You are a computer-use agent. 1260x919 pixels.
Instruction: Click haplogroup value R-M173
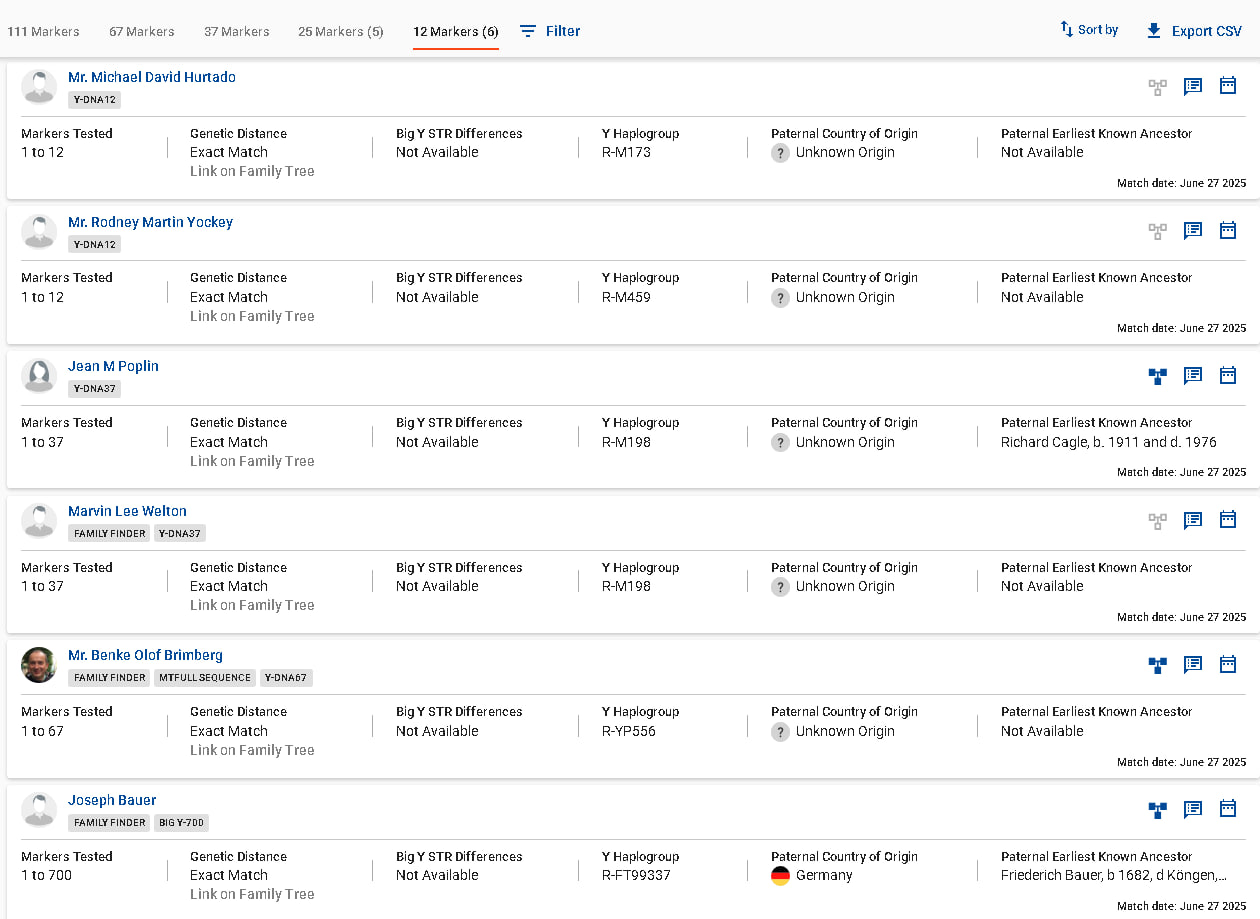[626, 152]
